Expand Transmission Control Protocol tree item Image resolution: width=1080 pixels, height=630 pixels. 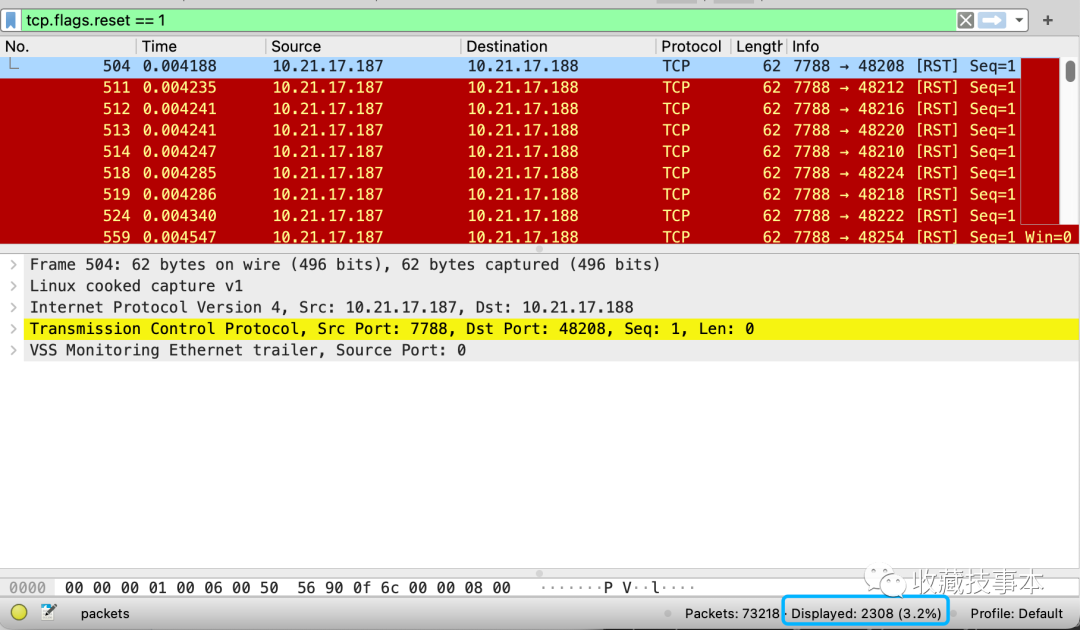[13, 328]
